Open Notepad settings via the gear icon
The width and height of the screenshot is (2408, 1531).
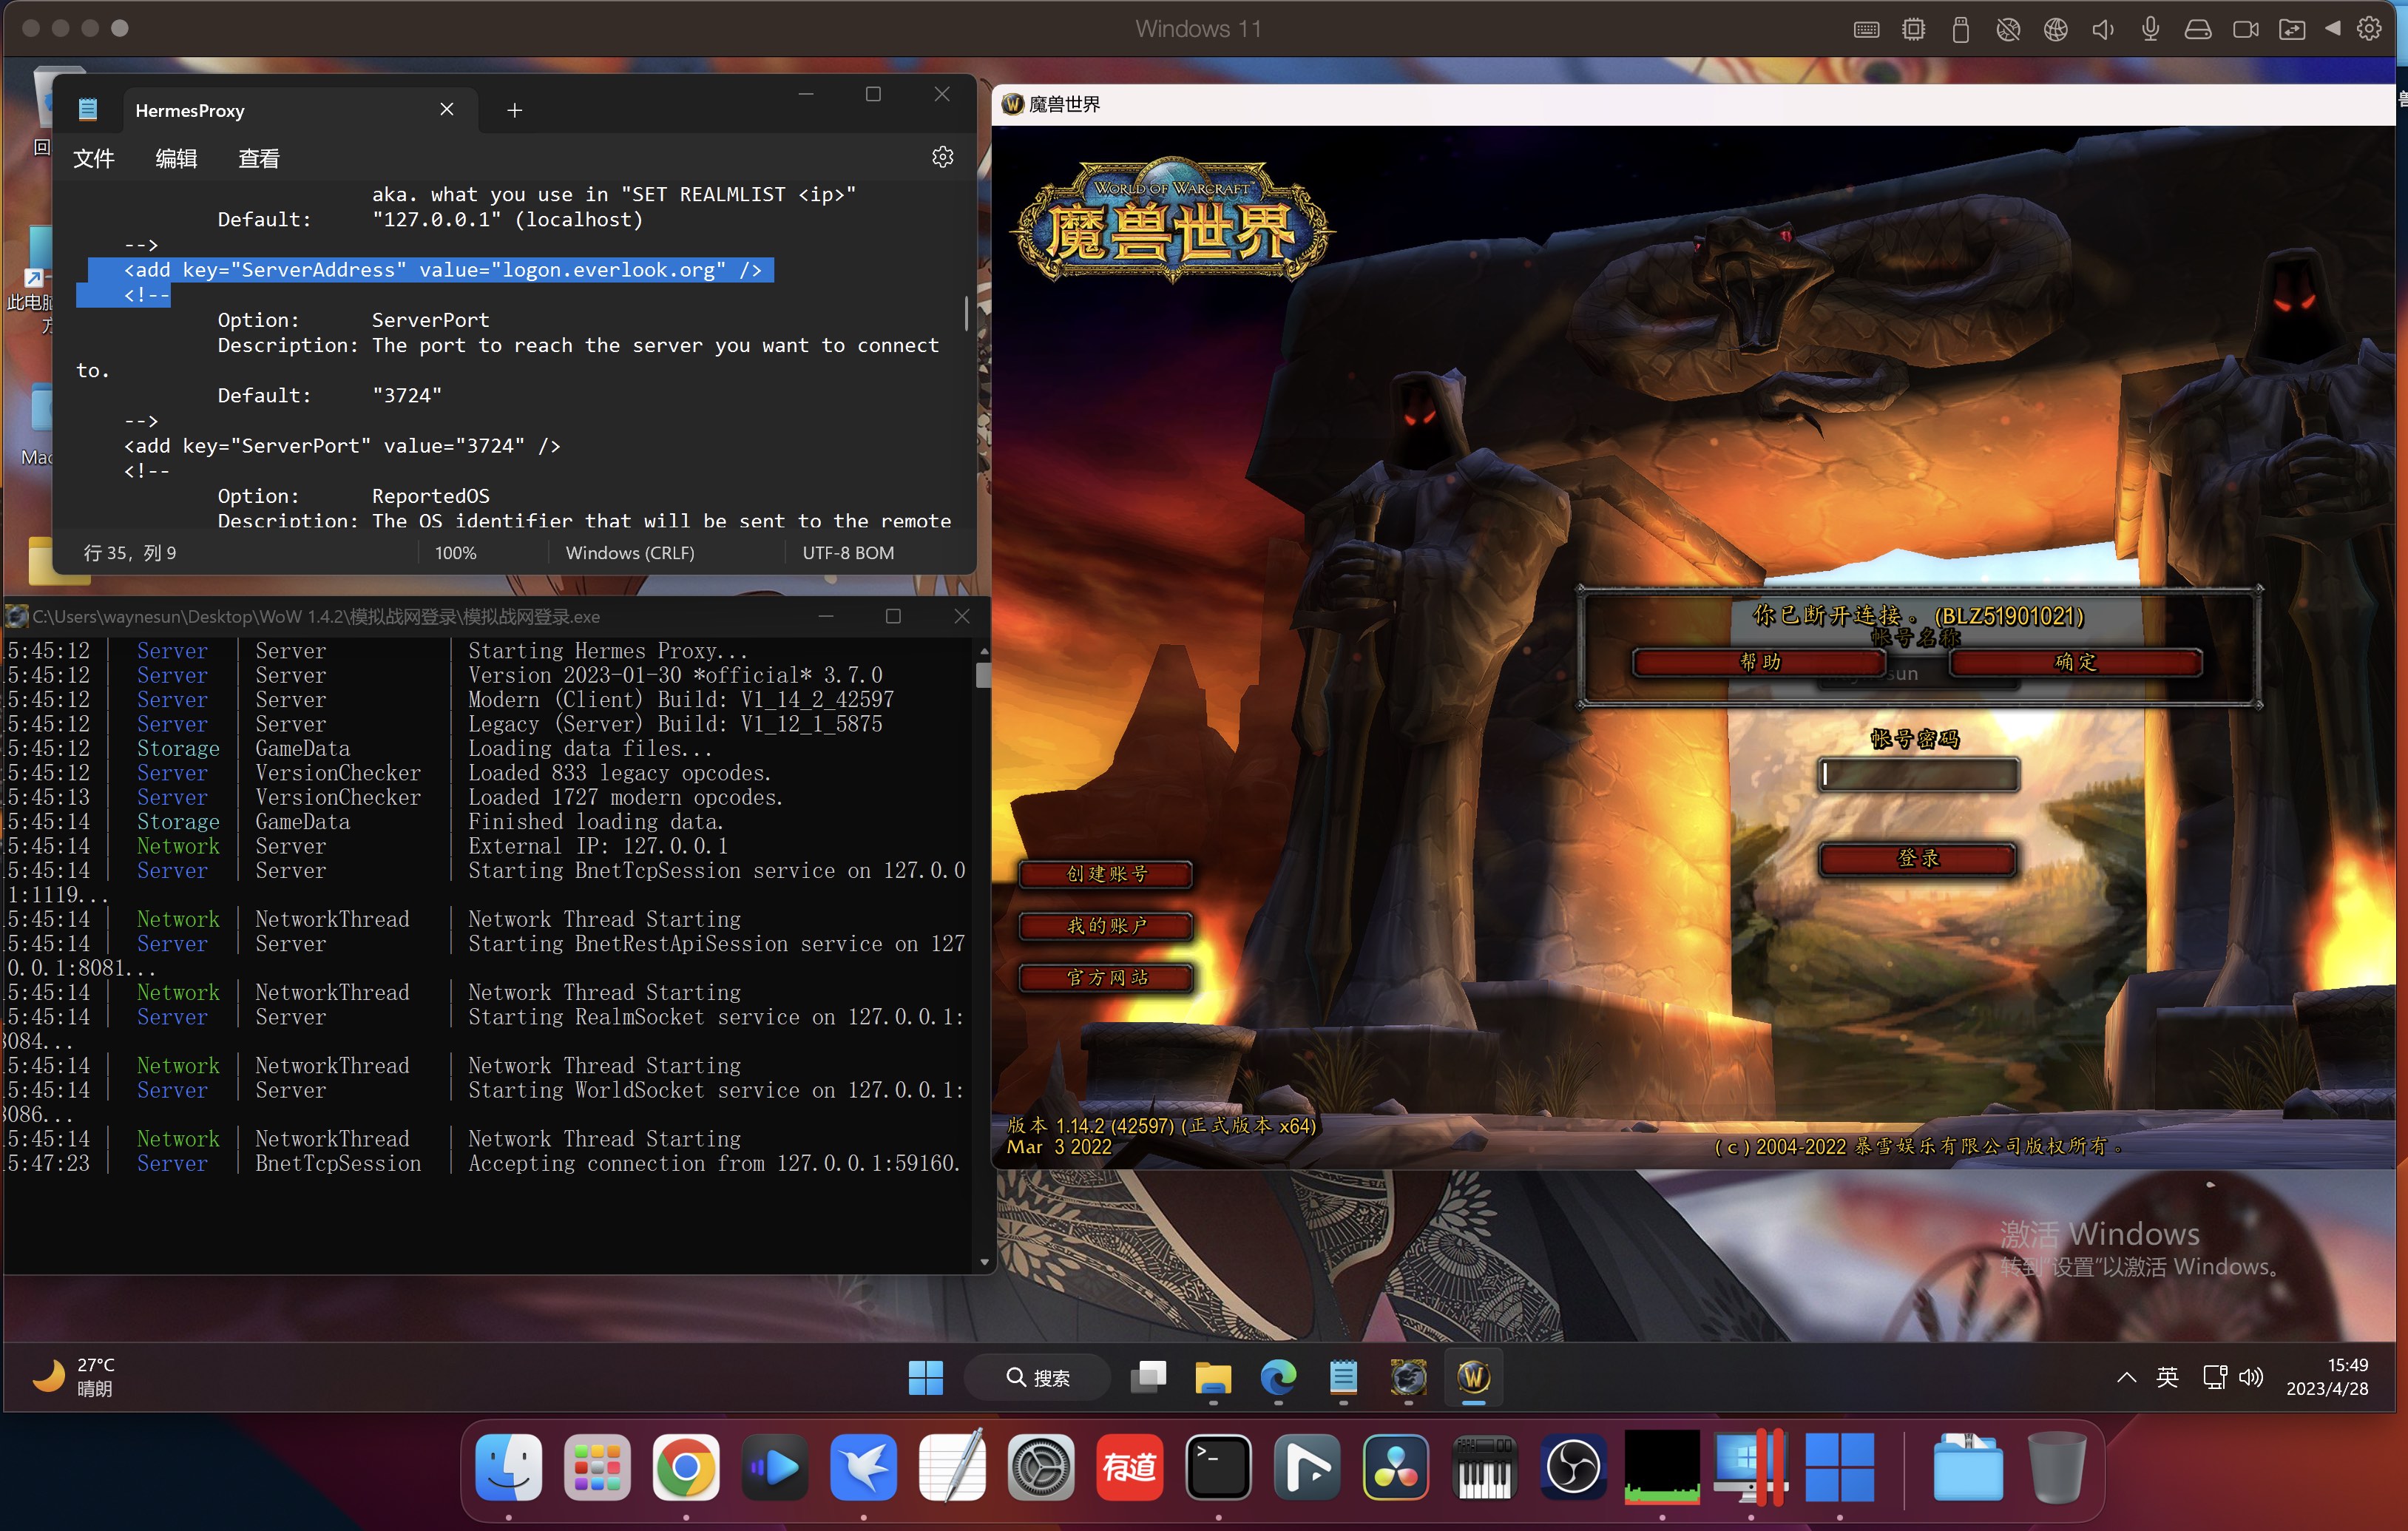coord(941,157)
